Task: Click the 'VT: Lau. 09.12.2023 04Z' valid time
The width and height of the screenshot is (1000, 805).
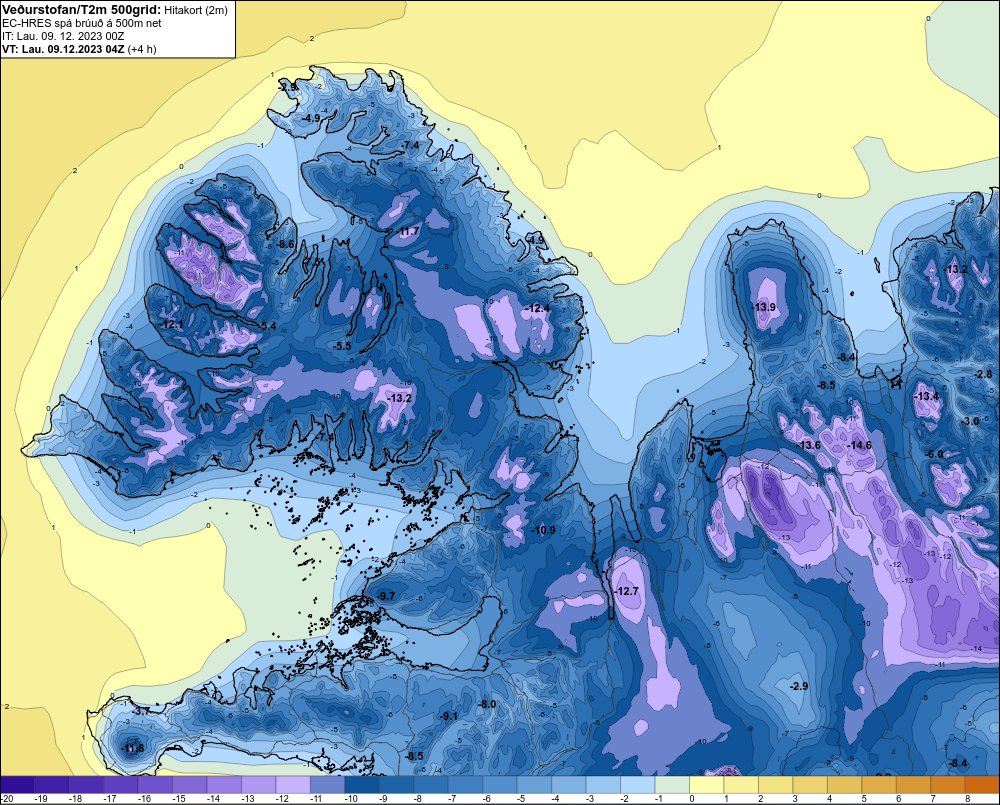Action: 63,49
